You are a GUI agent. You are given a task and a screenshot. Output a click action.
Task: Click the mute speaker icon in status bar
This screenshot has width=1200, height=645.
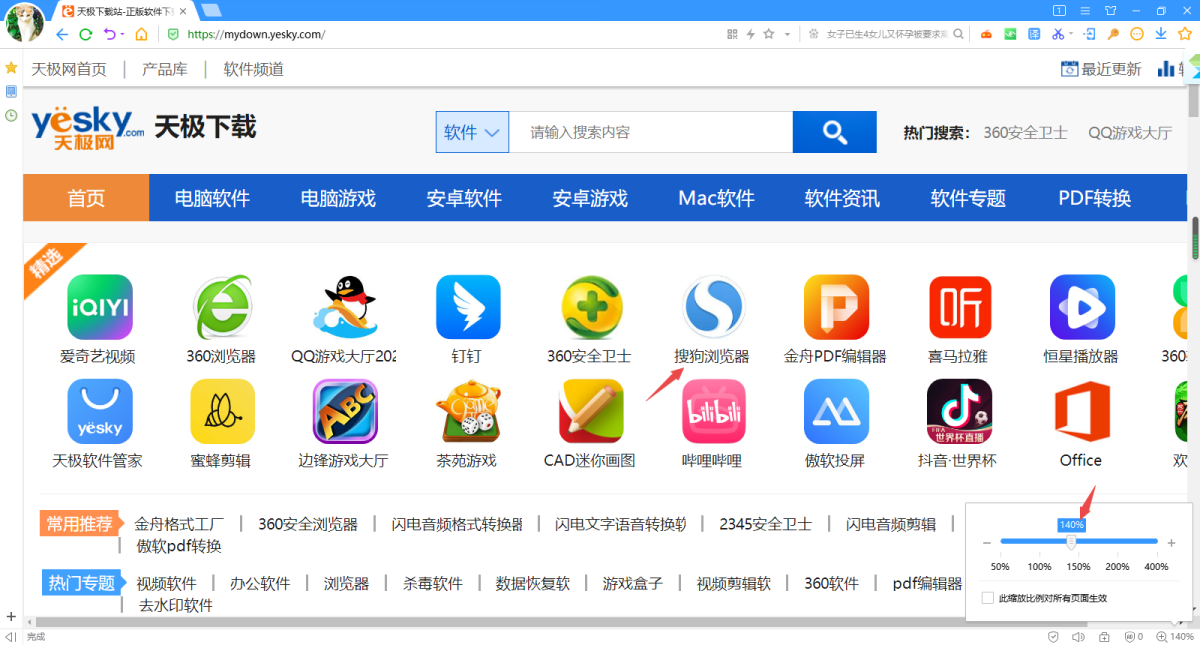[1078, 637]
